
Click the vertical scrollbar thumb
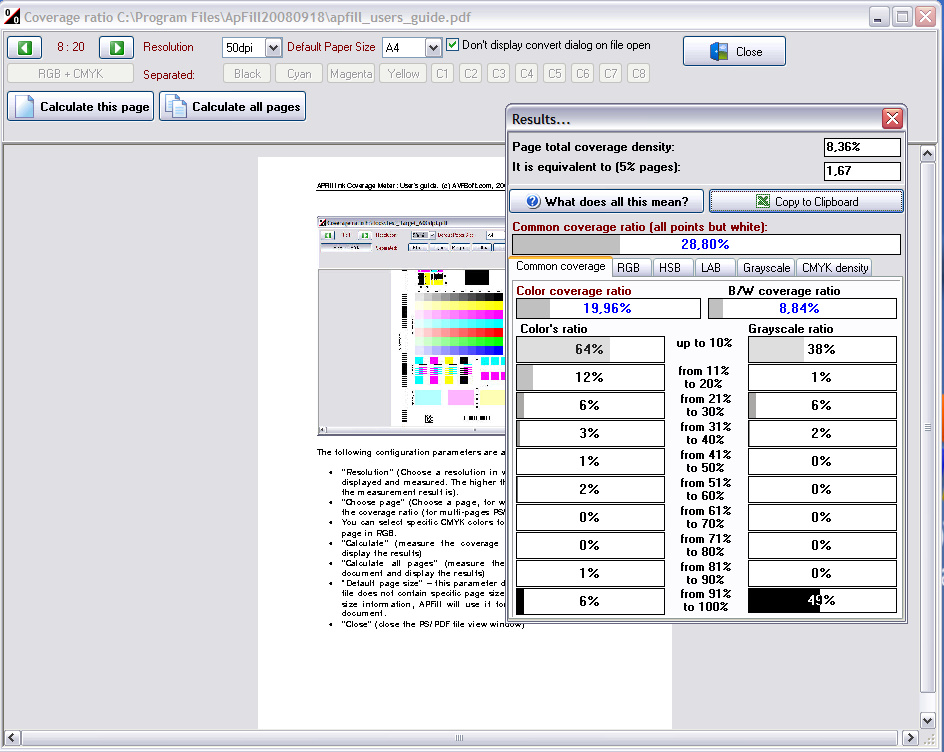[928, 427]
